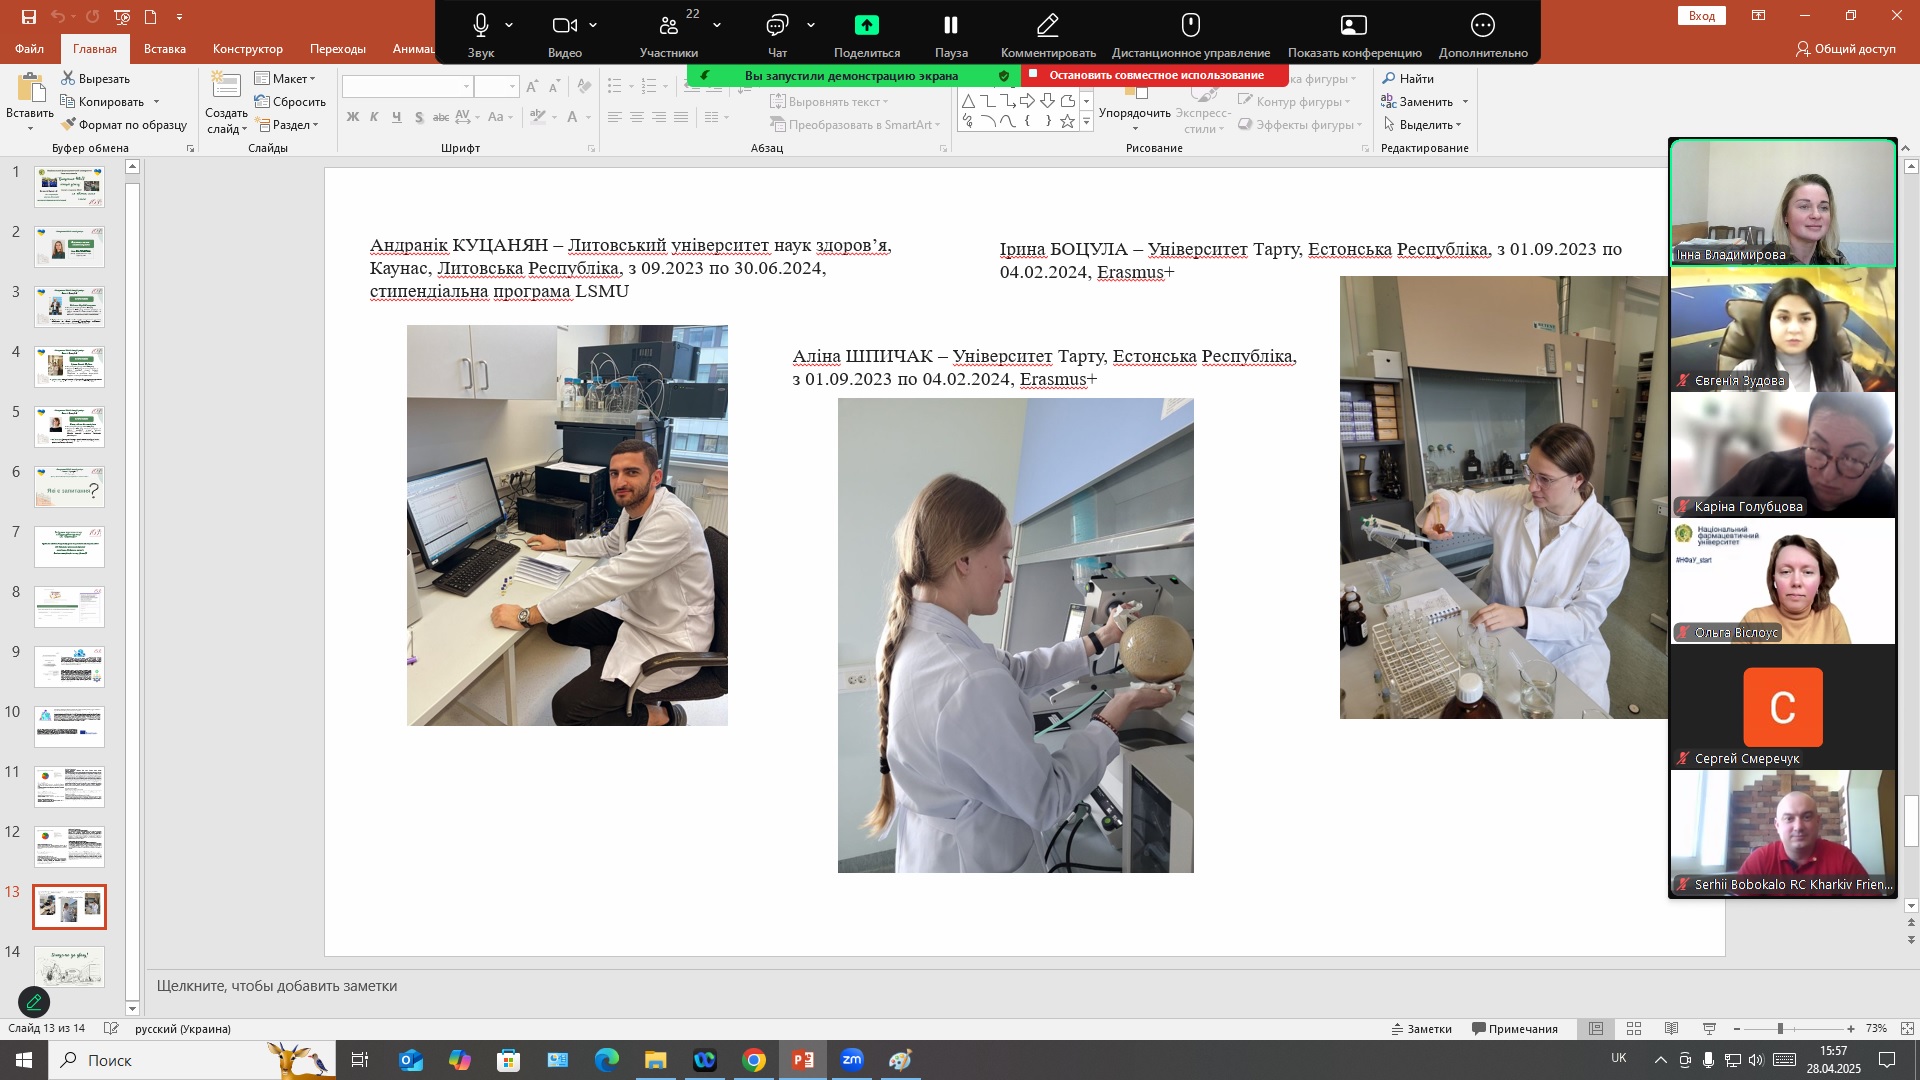Click notes field Щелкните, чтобы добавить заметки

tap(277, 986)
